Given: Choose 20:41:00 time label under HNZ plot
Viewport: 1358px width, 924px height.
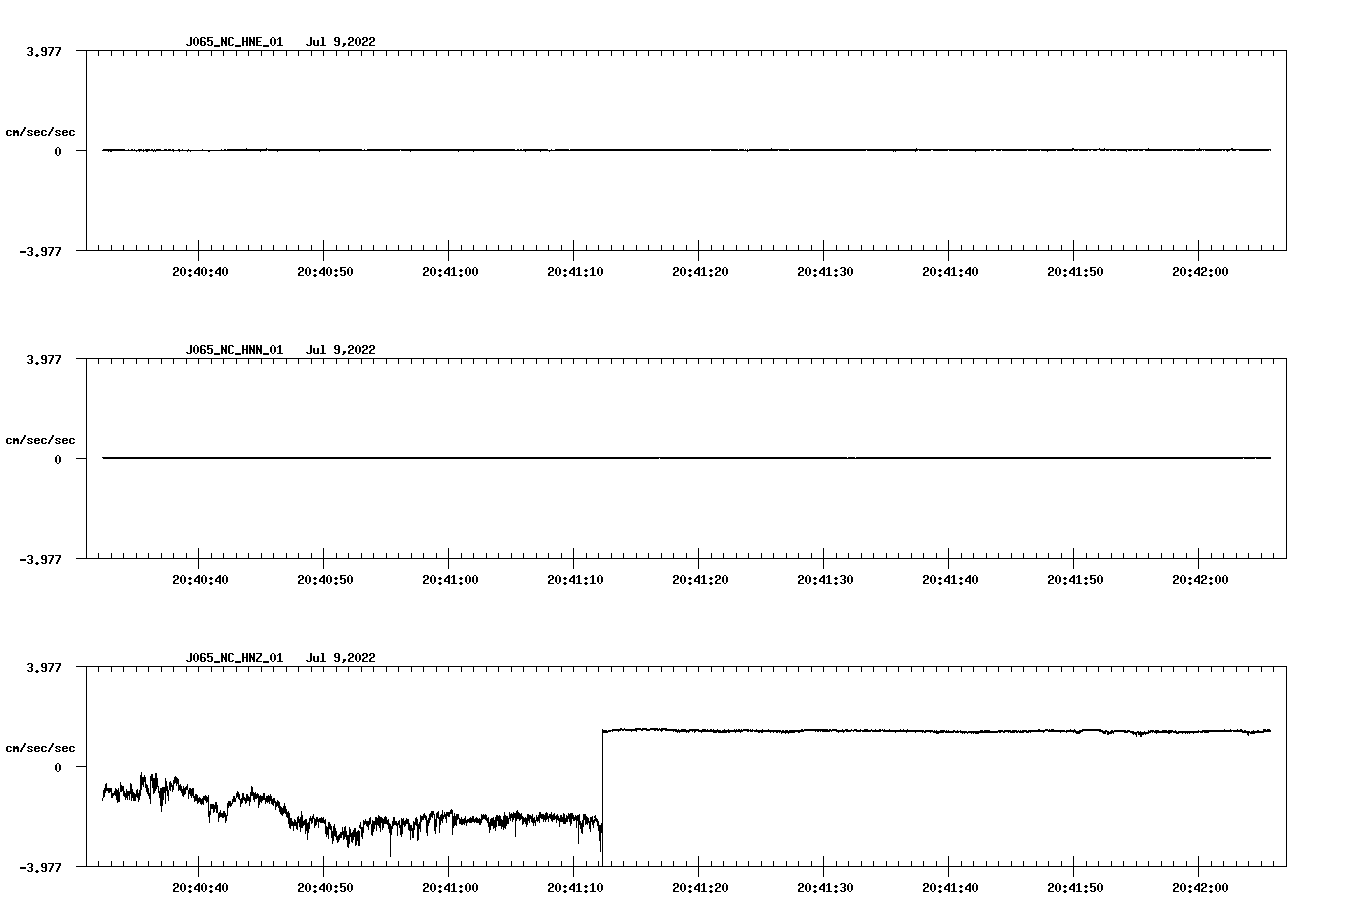Looking at the screenshot, I should pyautogui.click(x=450, y=887).
